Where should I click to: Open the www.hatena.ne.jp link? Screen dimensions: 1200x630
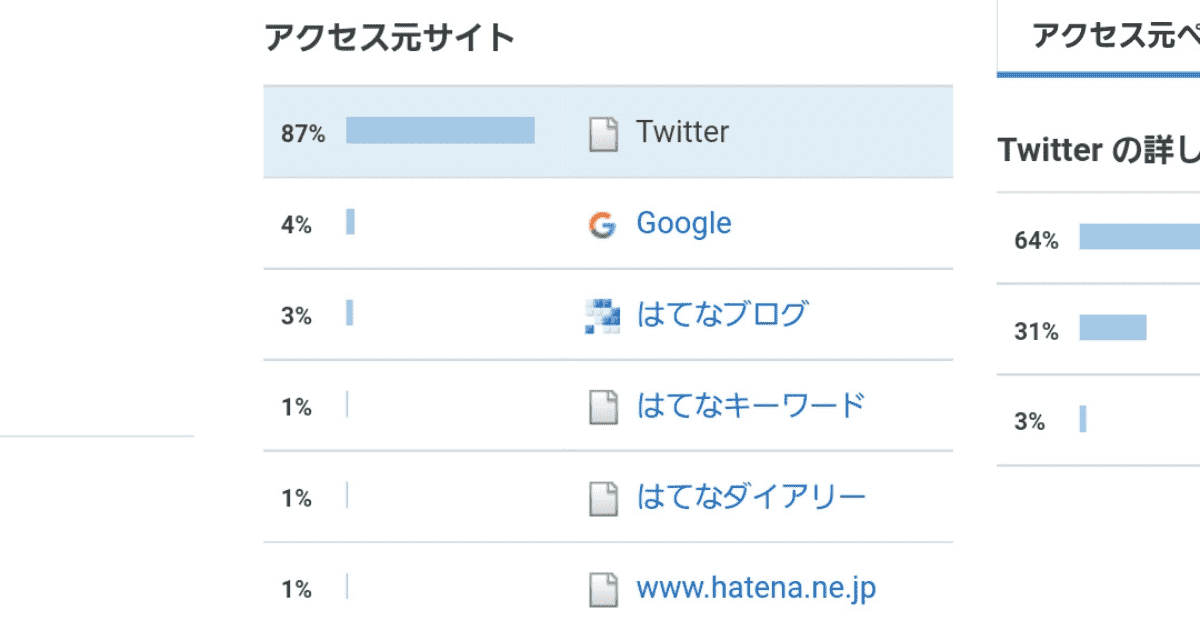pyautogui.click(x=756, y=588)
